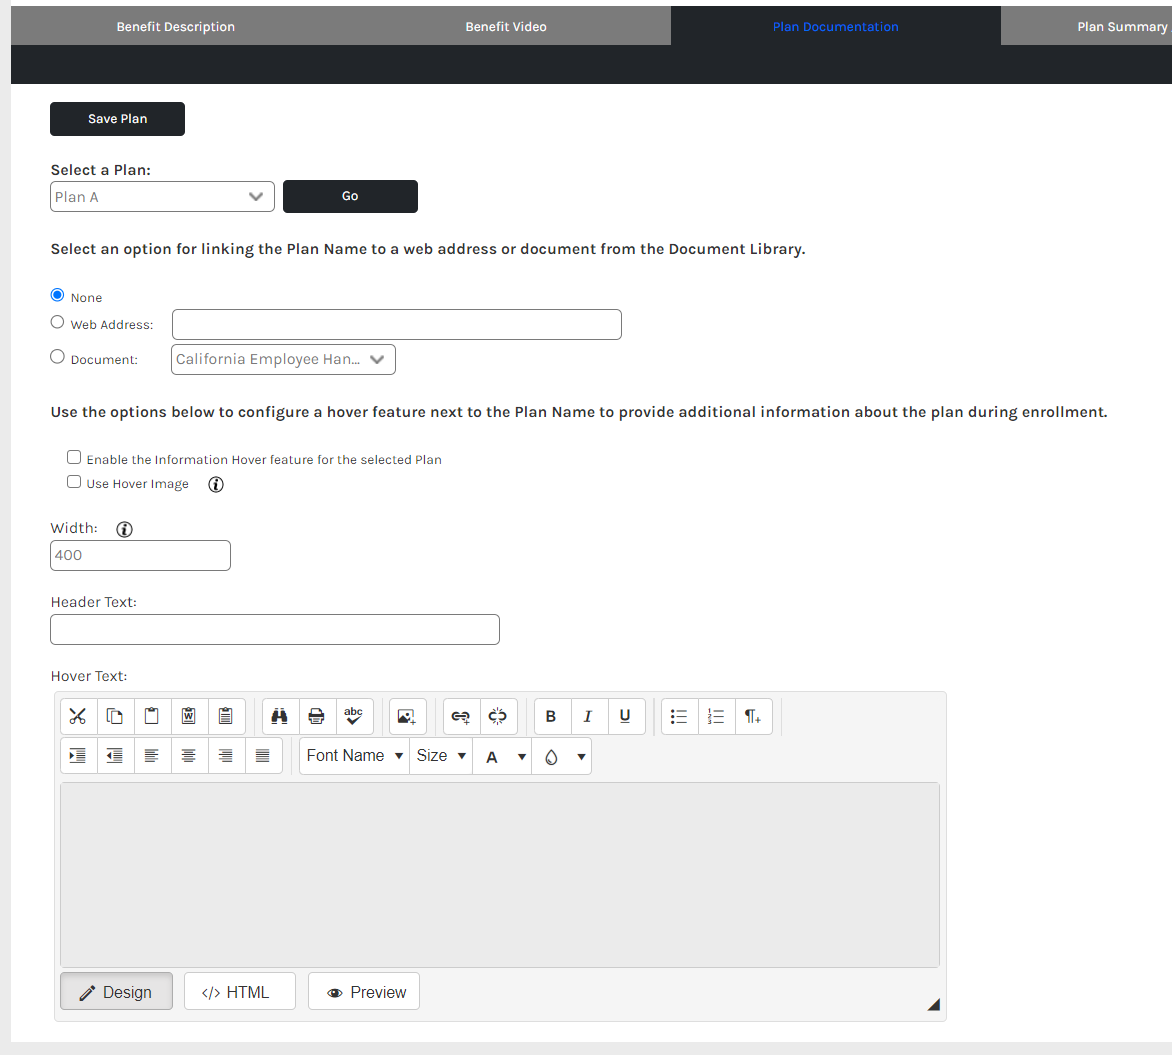
Task: Click the Find binoculars icon
Action: [x=280, y=716]
